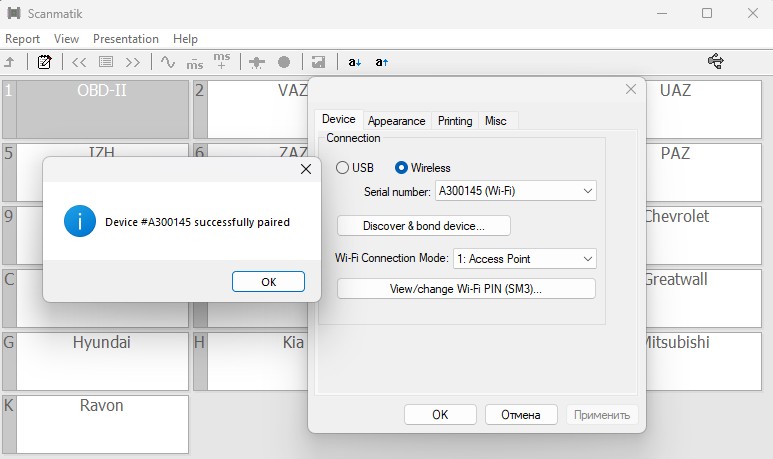
Task: Select the Wireless connection radio button
Action: (402, 168)
